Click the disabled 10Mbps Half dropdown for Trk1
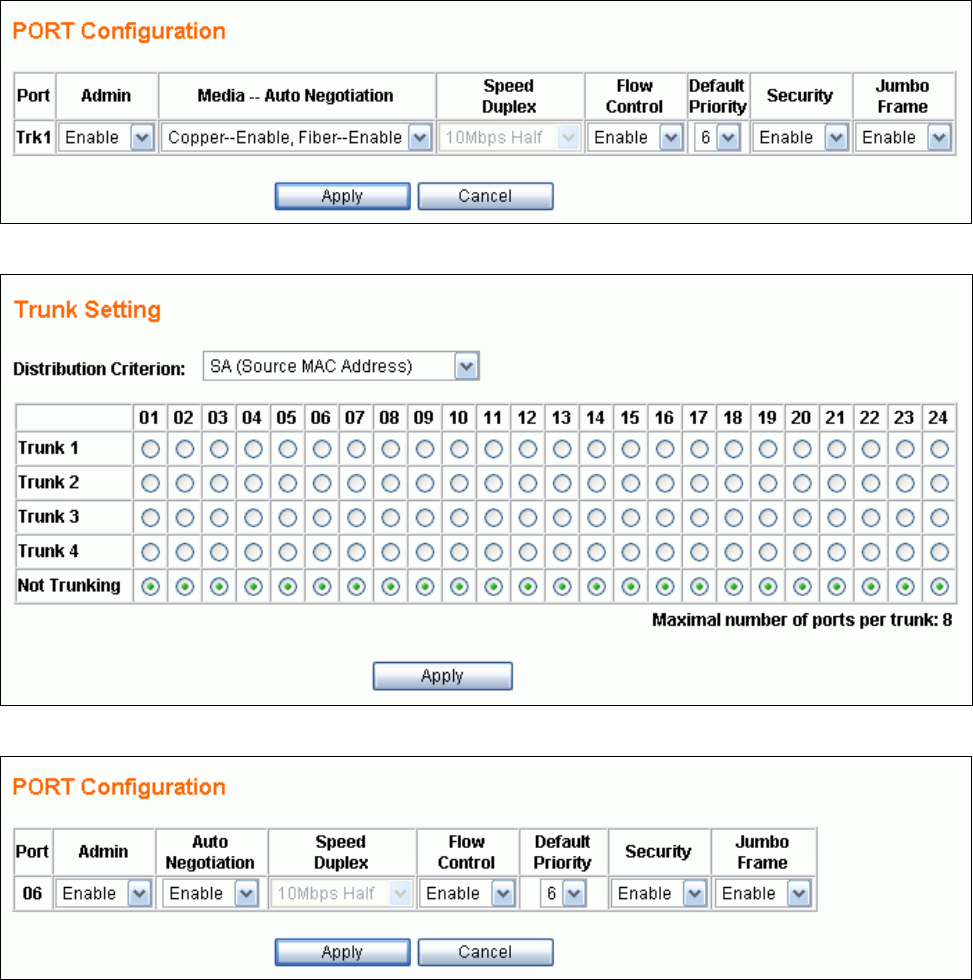 tap(510, 138)
